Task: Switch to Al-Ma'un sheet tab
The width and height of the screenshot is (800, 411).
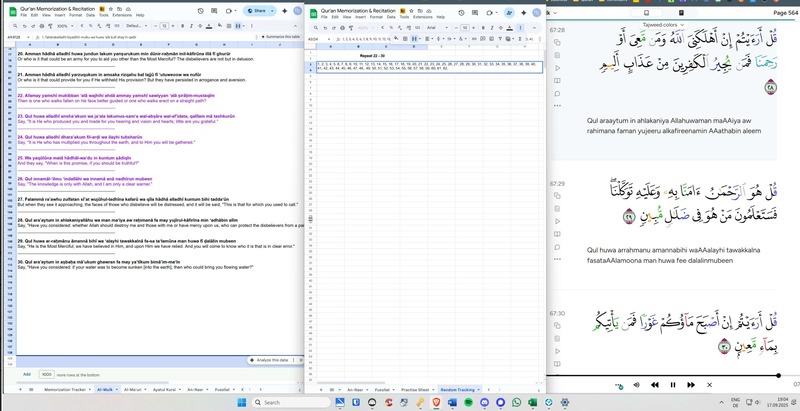Action: pos(133,390)
